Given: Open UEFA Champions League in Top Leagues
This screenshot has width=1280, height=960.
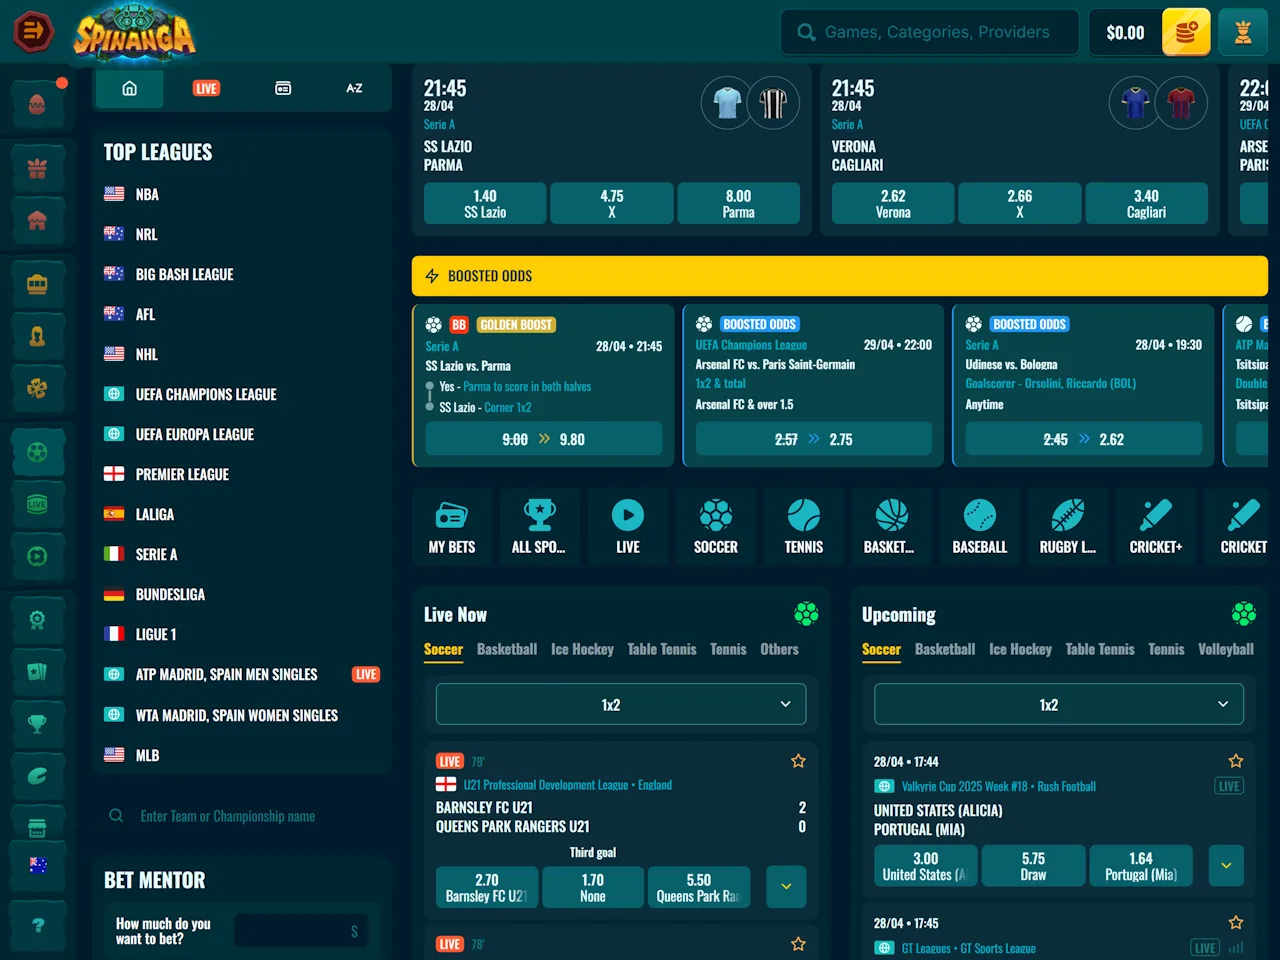Looking at the screenshot, I should point(206,394).
